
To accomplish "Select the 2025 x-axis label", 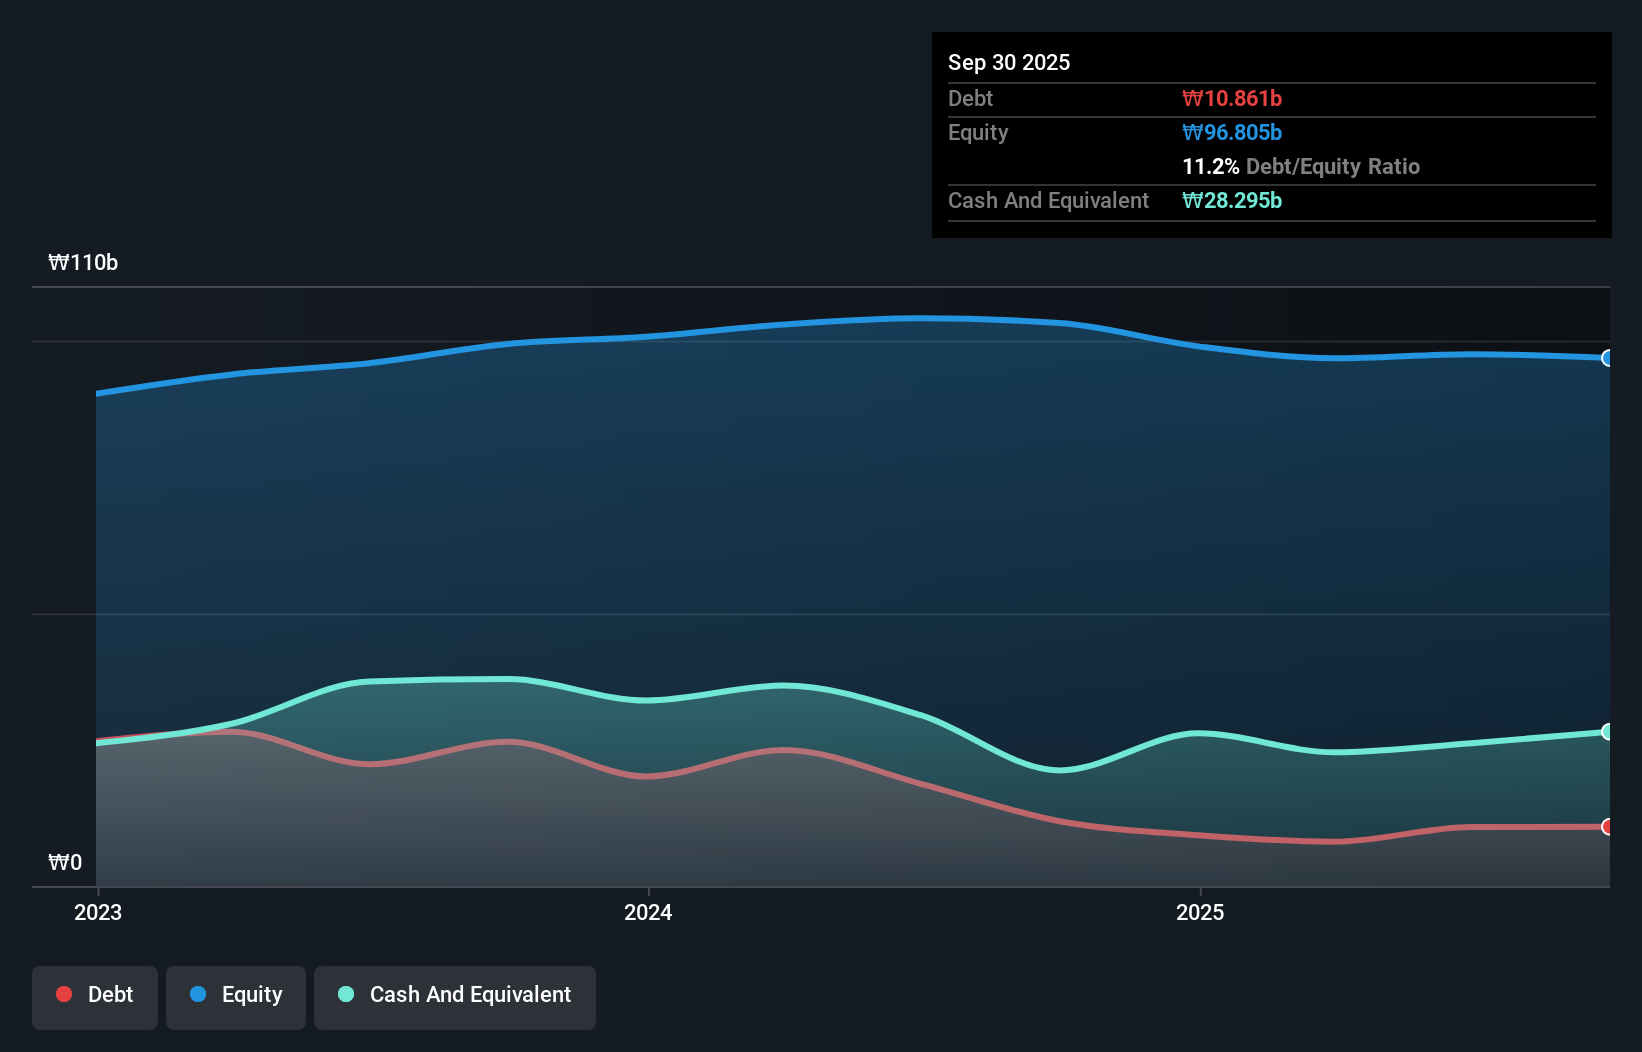I will click(1200, 912).
